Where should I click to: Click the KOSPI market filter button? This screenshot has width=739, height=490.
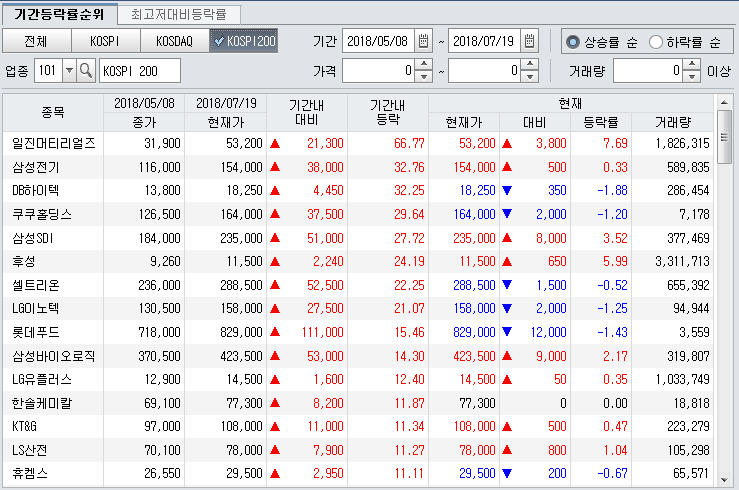click(104, 41)
